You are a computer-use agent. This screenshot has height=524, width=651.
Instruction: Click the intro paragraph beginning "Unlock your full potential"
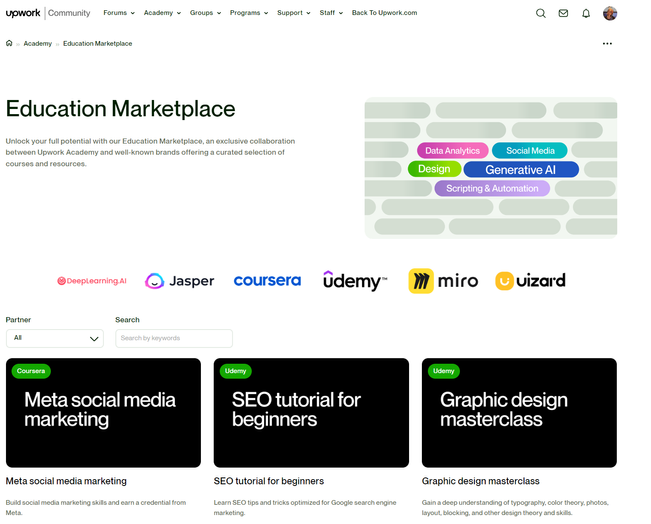(x=150, y=152)
